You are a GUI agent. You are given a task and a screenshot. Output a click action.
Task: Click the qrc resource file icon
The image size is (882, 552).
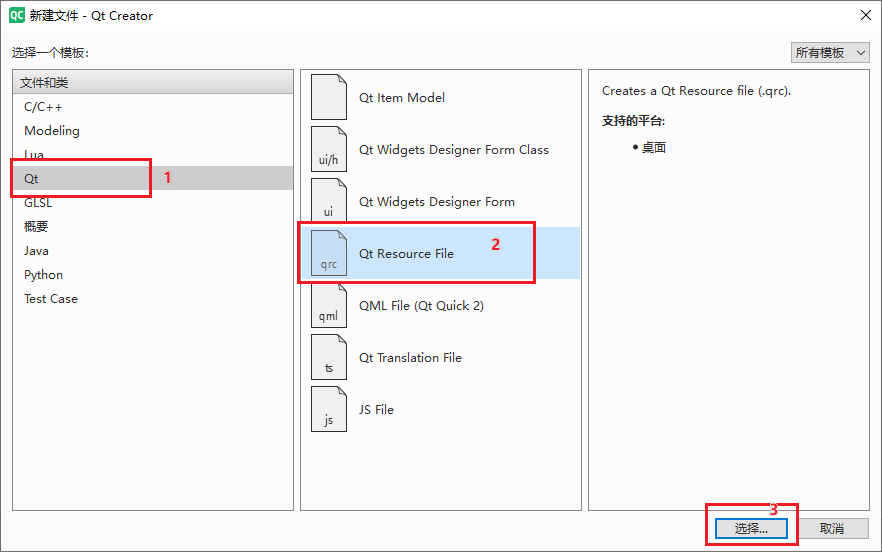(329, 253)
